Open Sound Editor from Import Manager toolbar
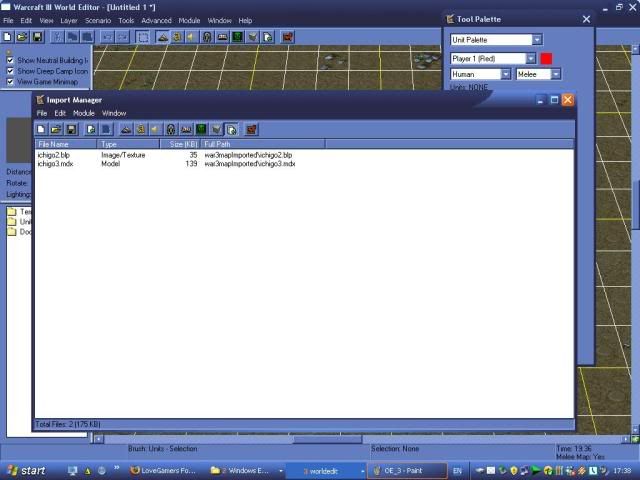The width and height of the screenshot is (640, 480). pyautogui.click(x=156, y=129)
